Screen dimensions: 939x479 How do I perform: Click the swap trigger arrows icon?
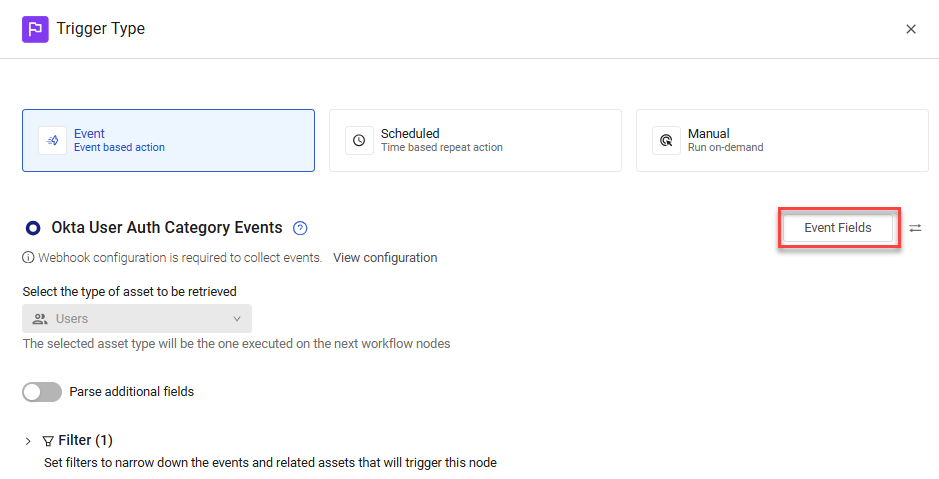(915, 228)
